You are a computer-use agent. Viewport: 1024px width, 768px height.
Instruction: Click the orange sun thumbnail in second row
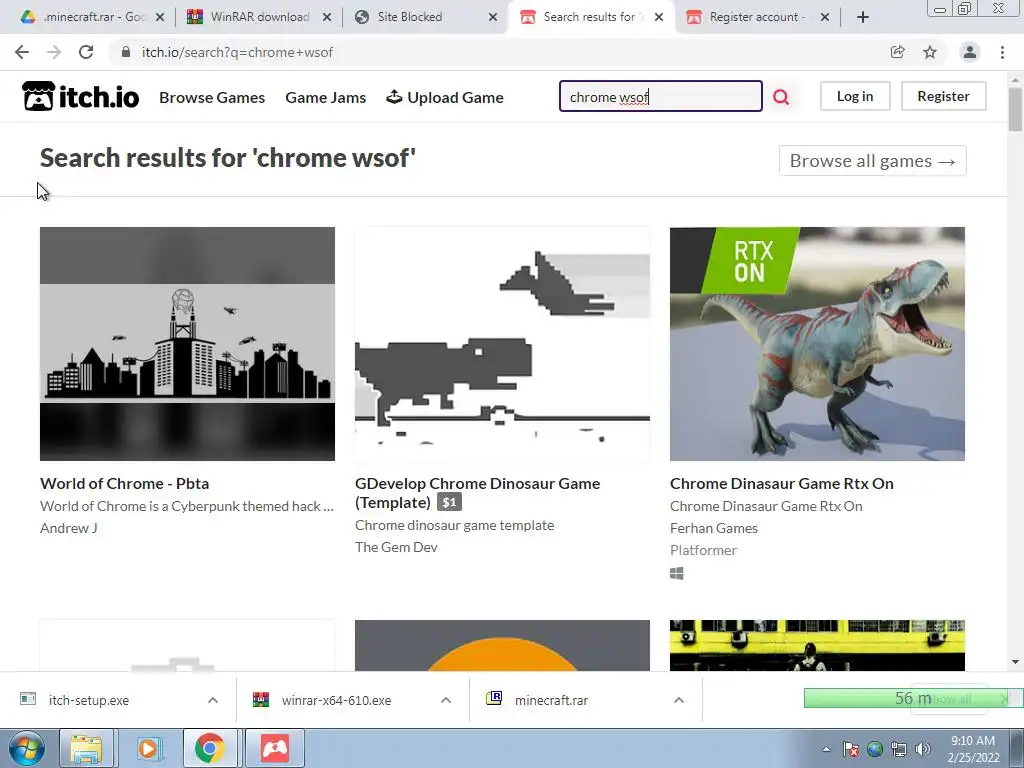point(502,645)
